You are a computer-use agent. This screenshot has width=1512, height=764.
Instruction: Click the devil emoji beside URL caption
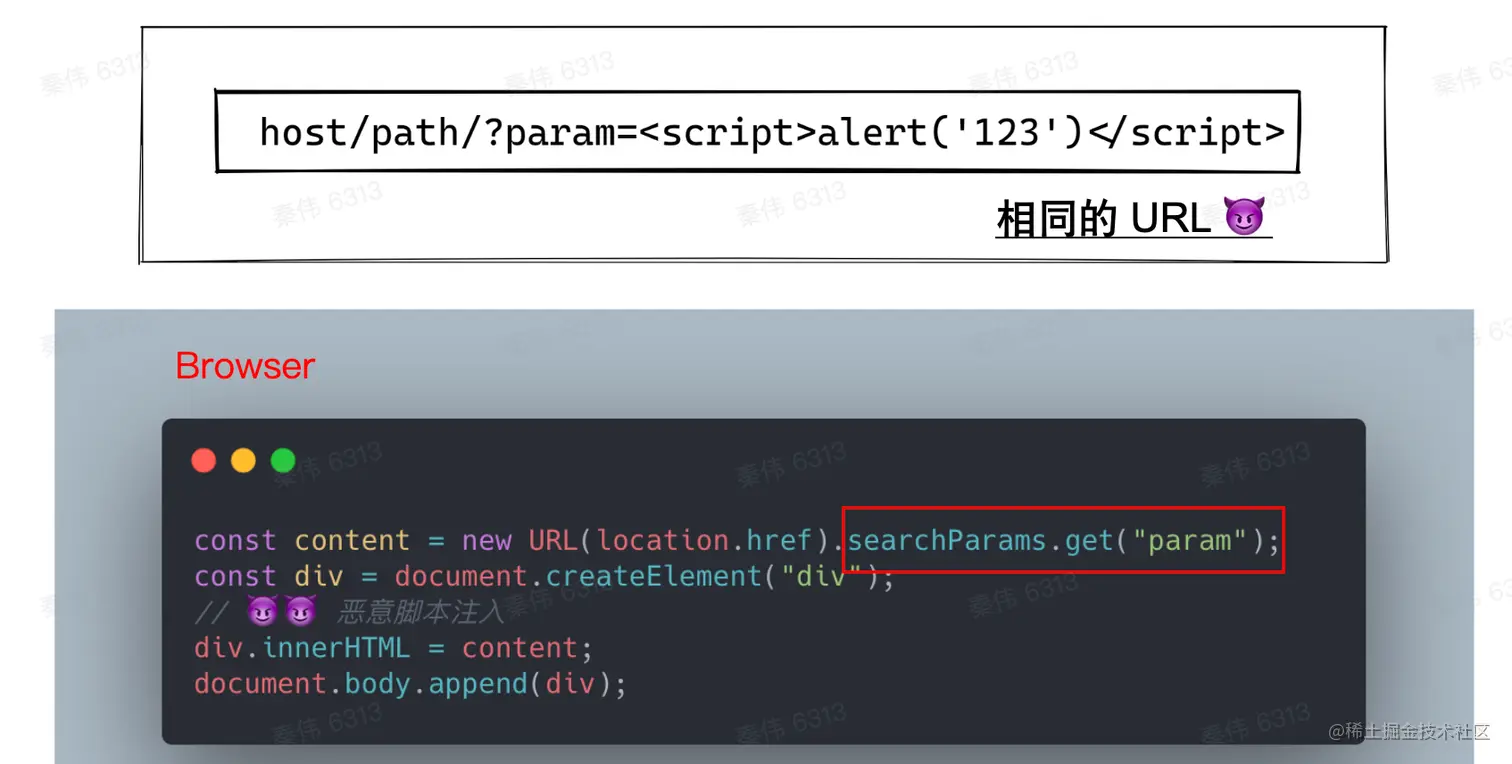tap(1244, 217)
